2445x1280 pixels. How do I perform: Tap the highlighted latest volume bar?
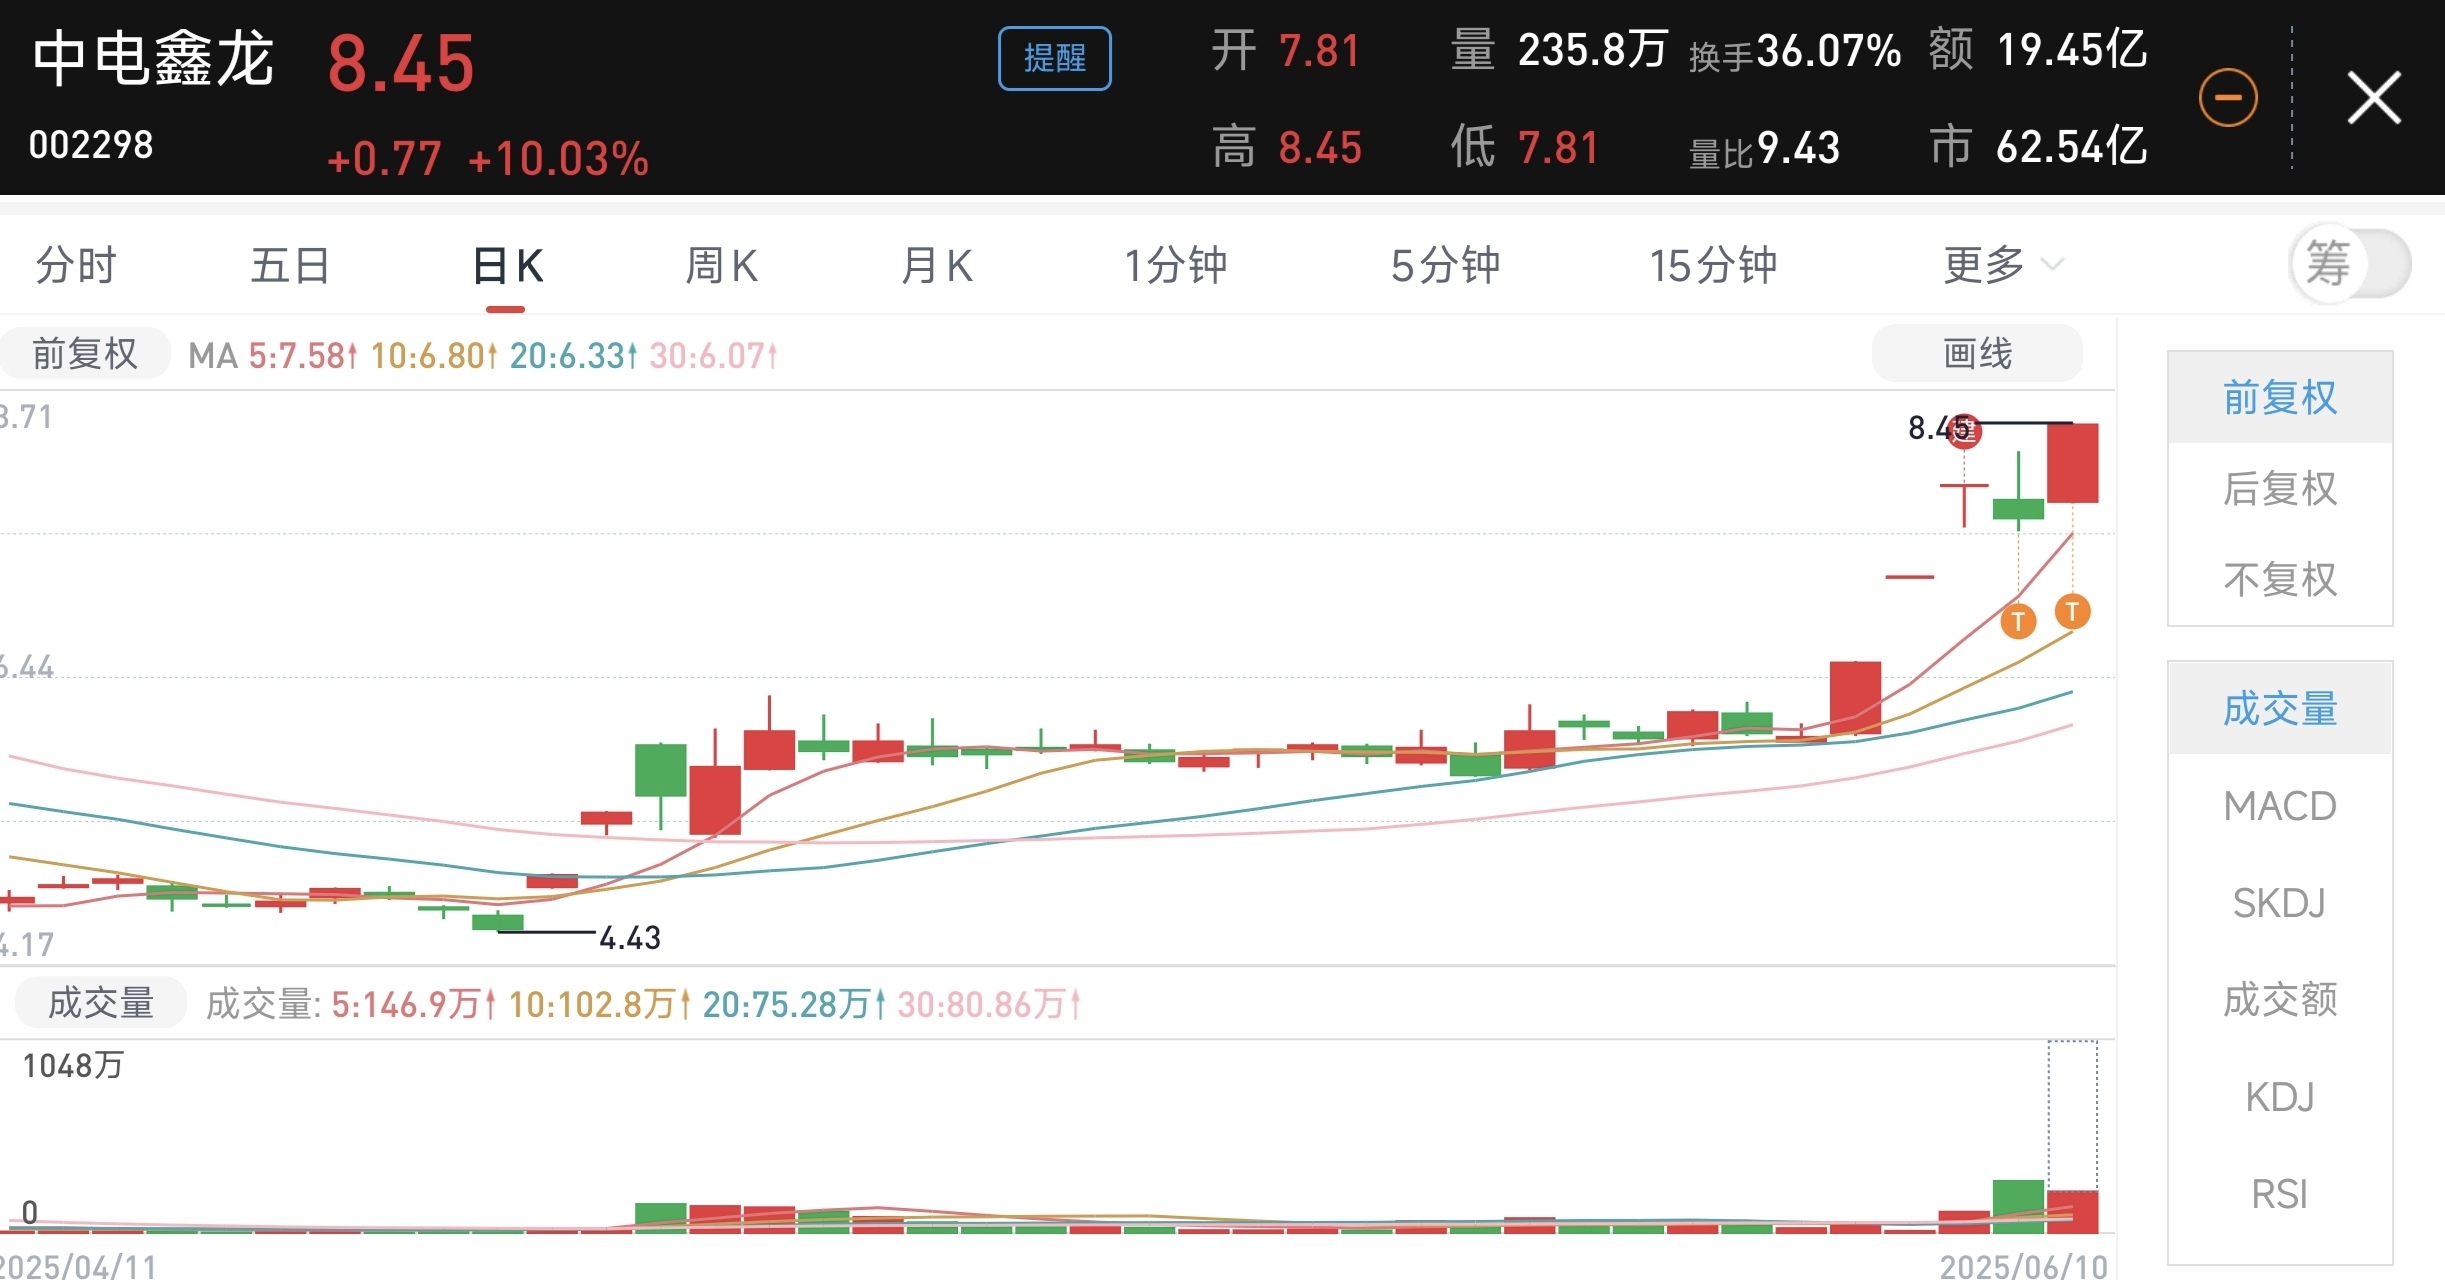coord(2072,1212)
